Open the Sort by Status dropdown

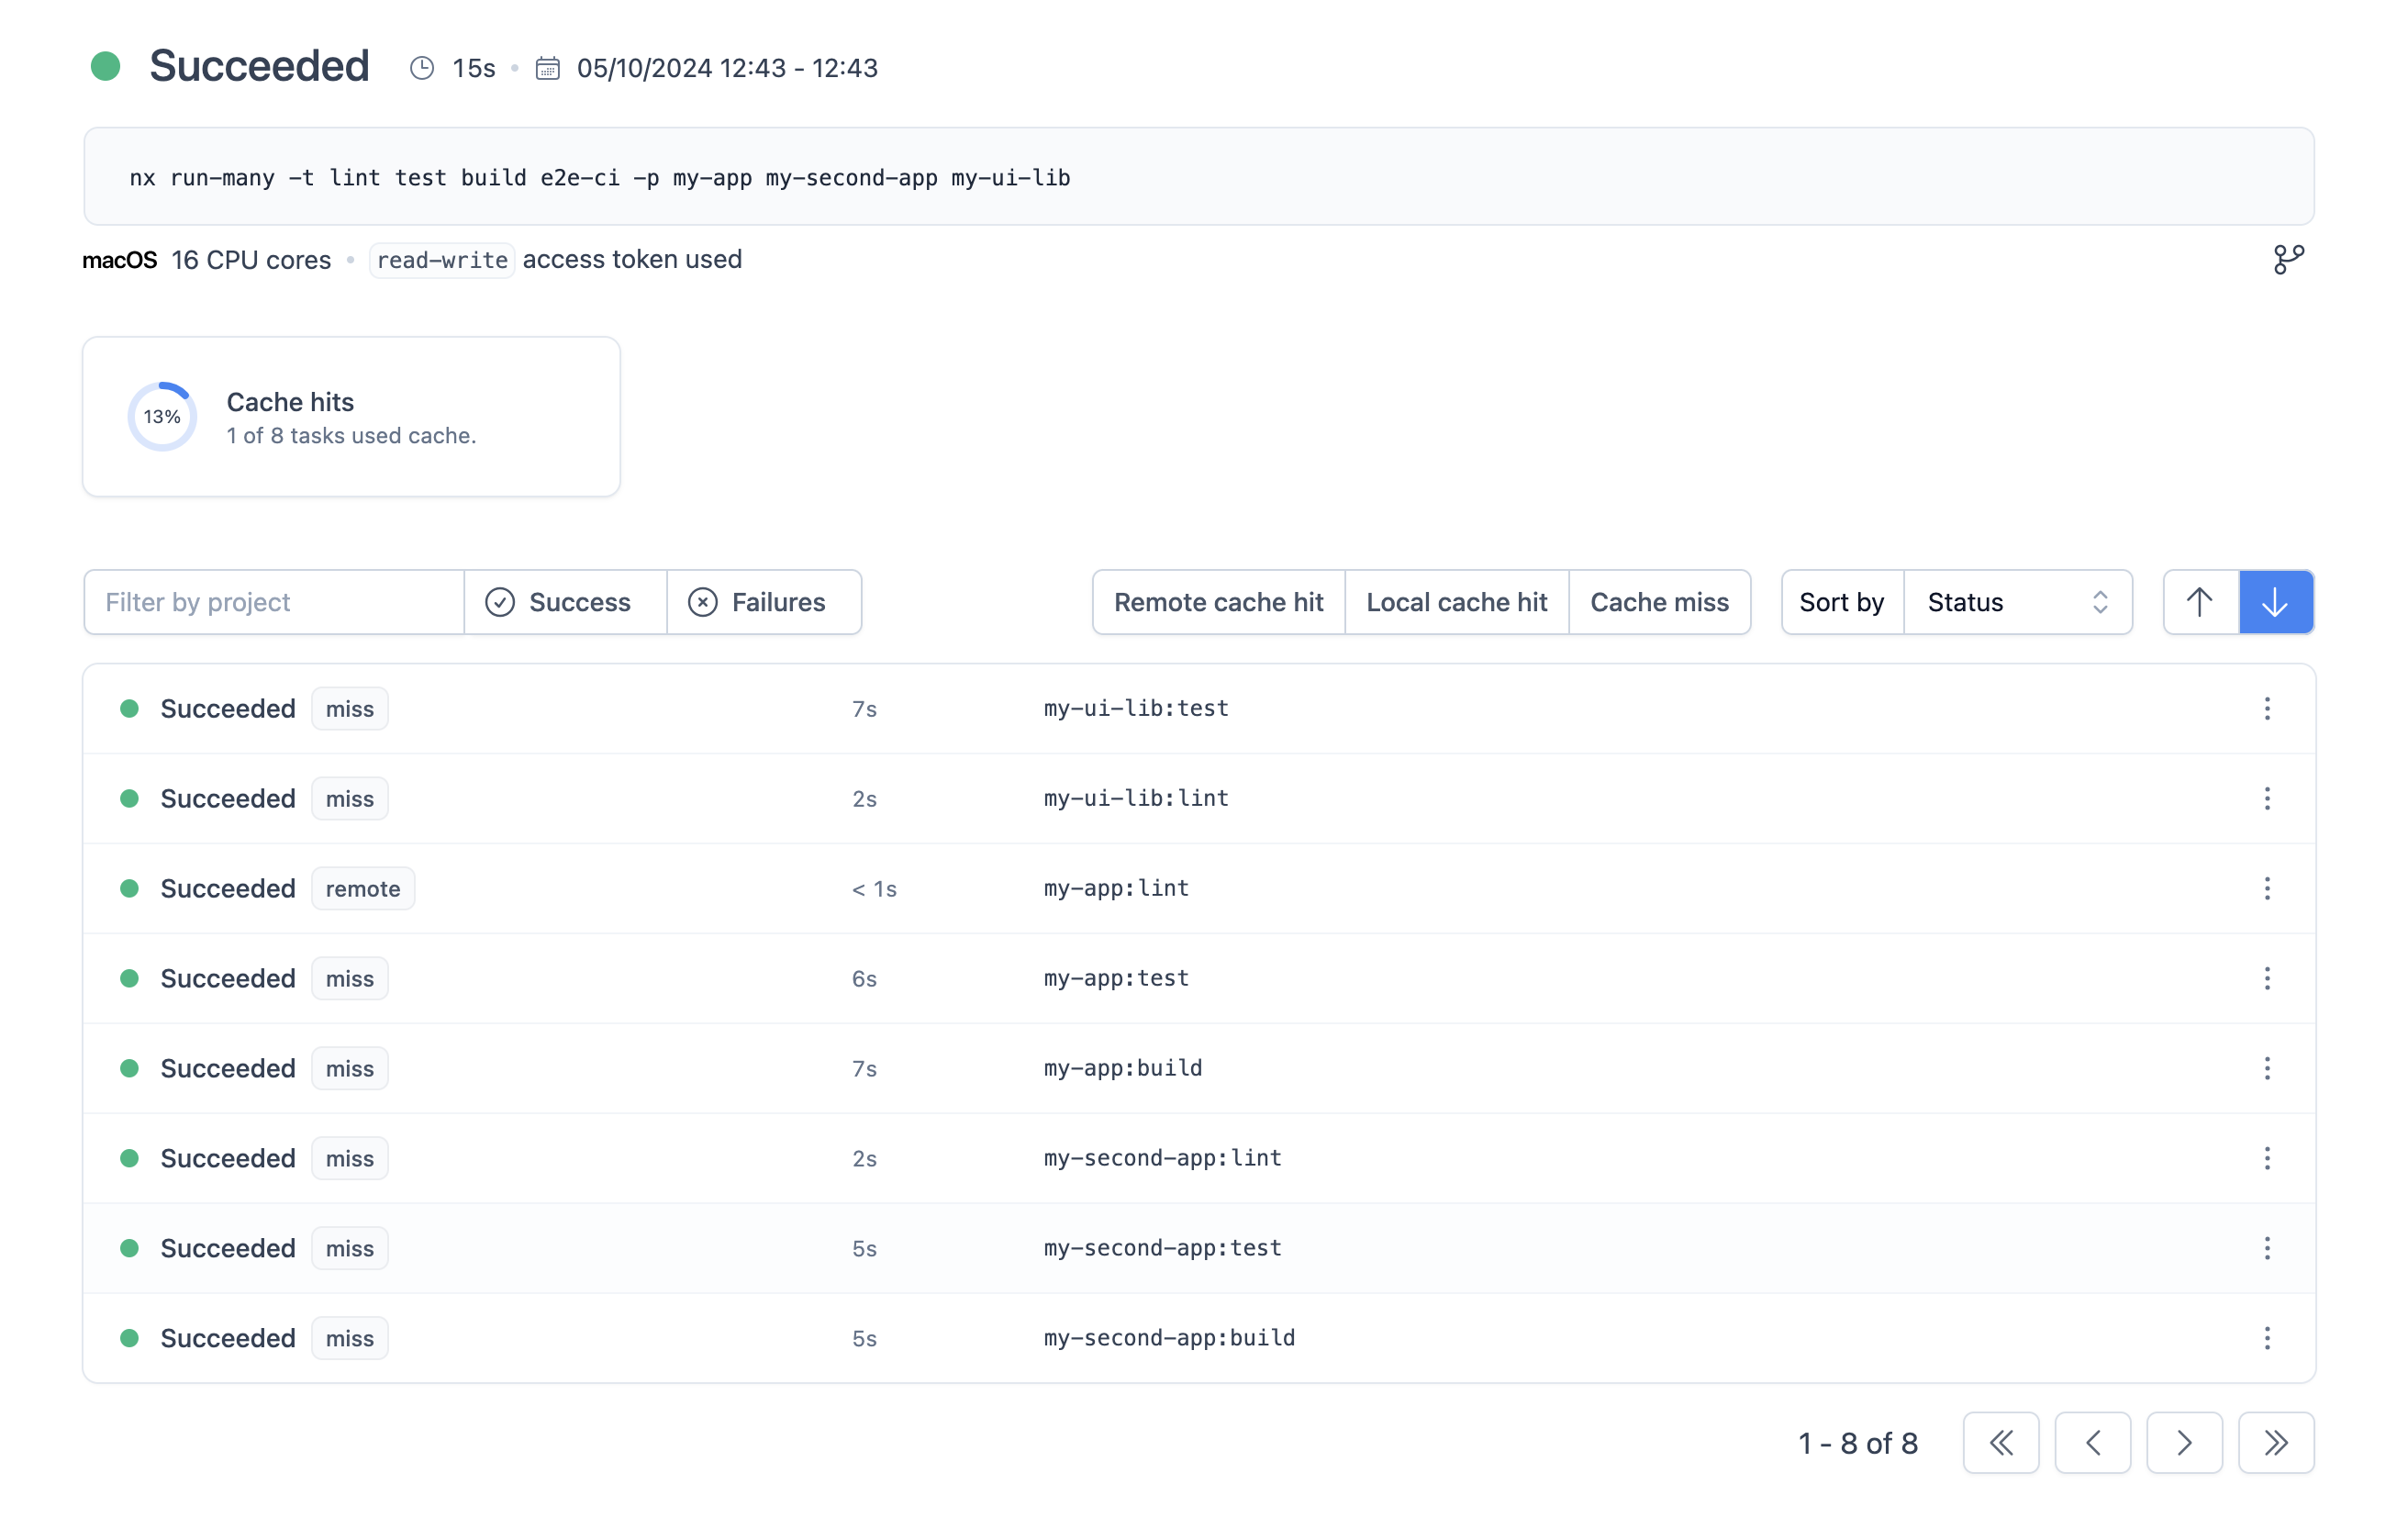(2017, 600)
